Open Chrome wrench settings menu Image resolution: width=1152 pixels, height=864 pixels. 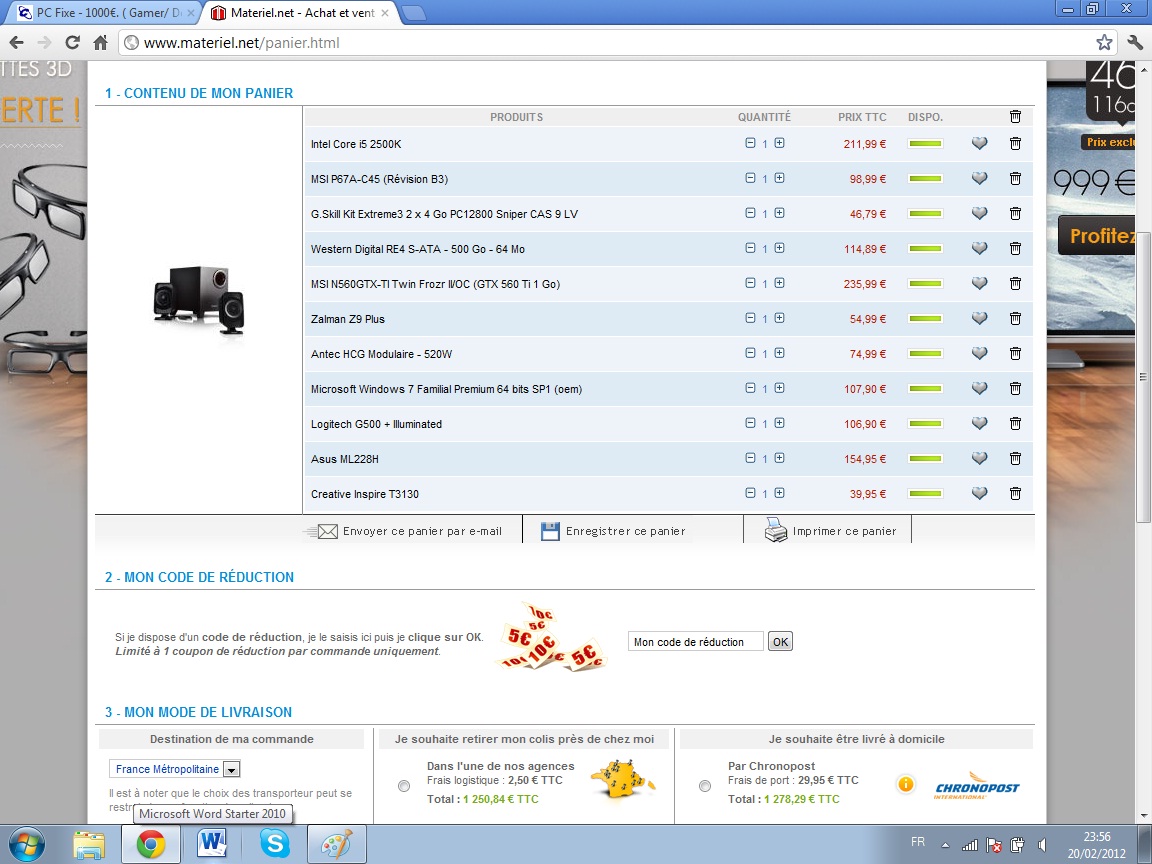(x=1134, y=43)
